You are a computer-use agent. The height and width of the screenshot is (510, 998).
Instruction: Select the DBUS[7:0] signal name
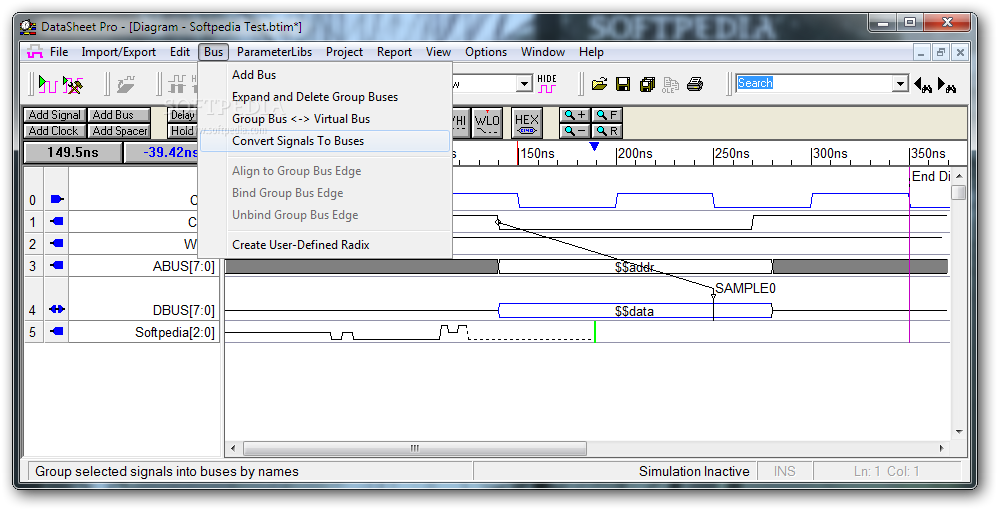pos(183,310)
